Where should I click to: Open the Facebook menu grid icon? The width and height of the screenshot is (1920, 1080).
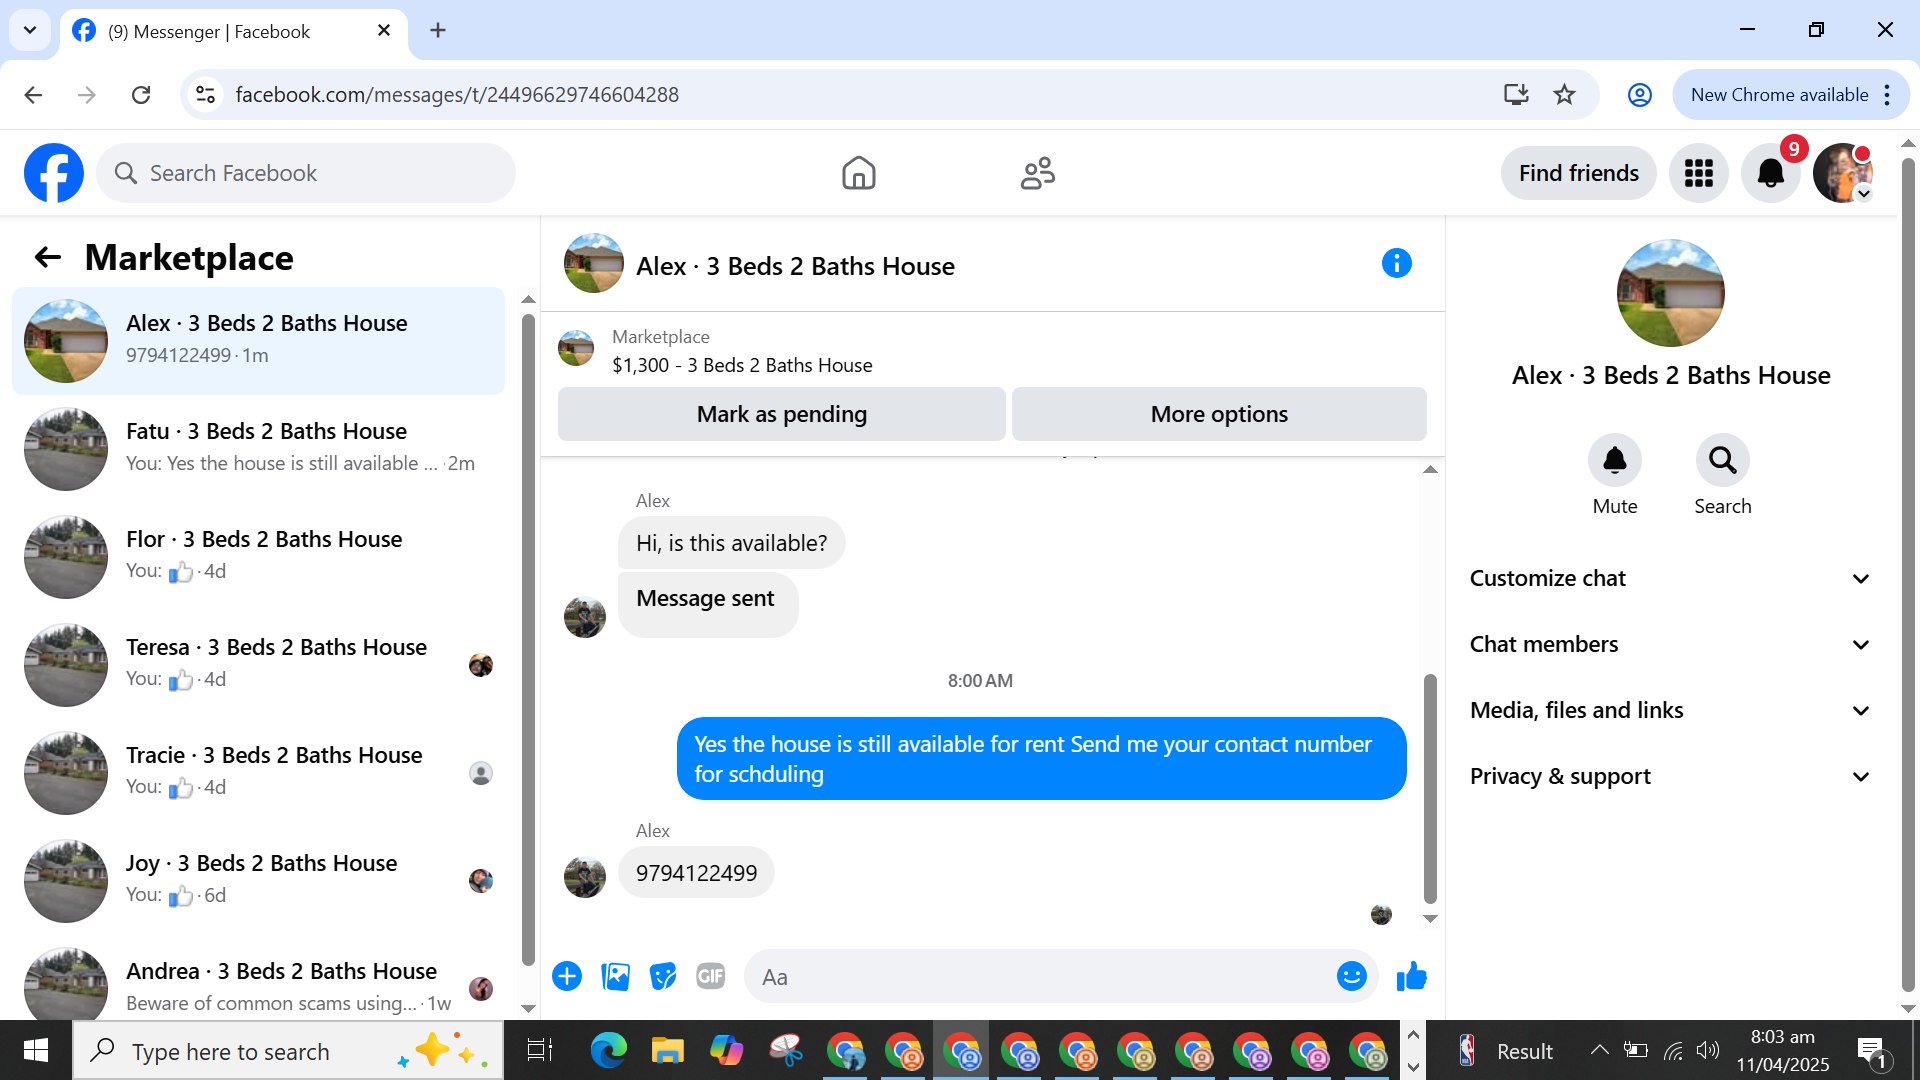click(x=1698, y=173)
